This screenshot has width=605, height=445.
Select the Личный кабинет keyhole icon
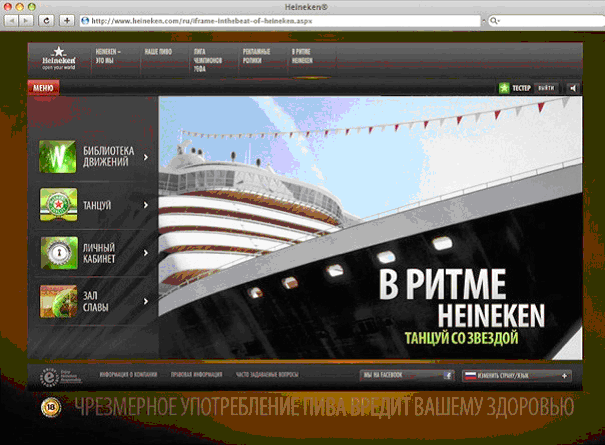click(58, 252)
